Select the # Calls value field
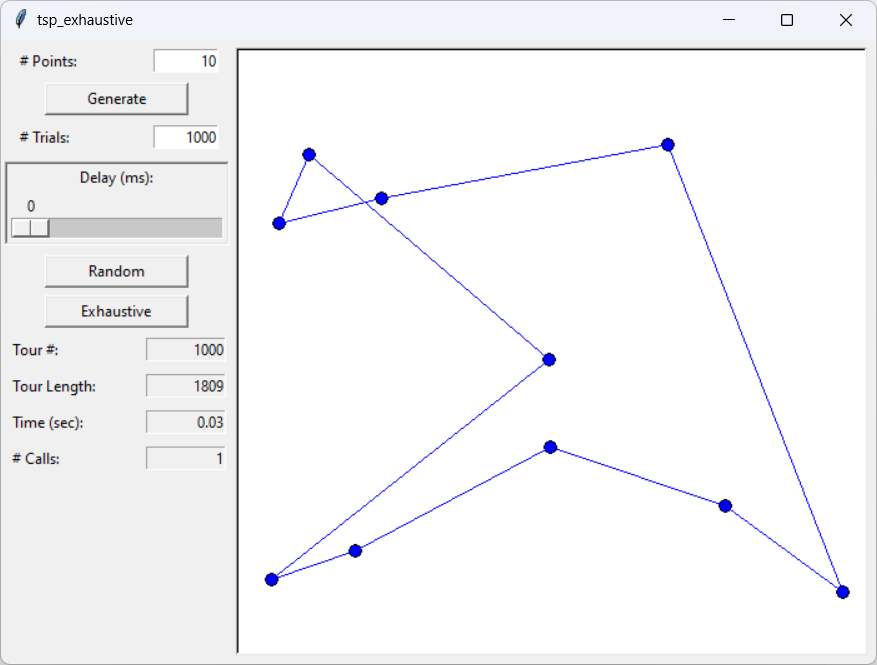Image resolution: width=877 pixels, height=665 pixels. tap(186, 459)
